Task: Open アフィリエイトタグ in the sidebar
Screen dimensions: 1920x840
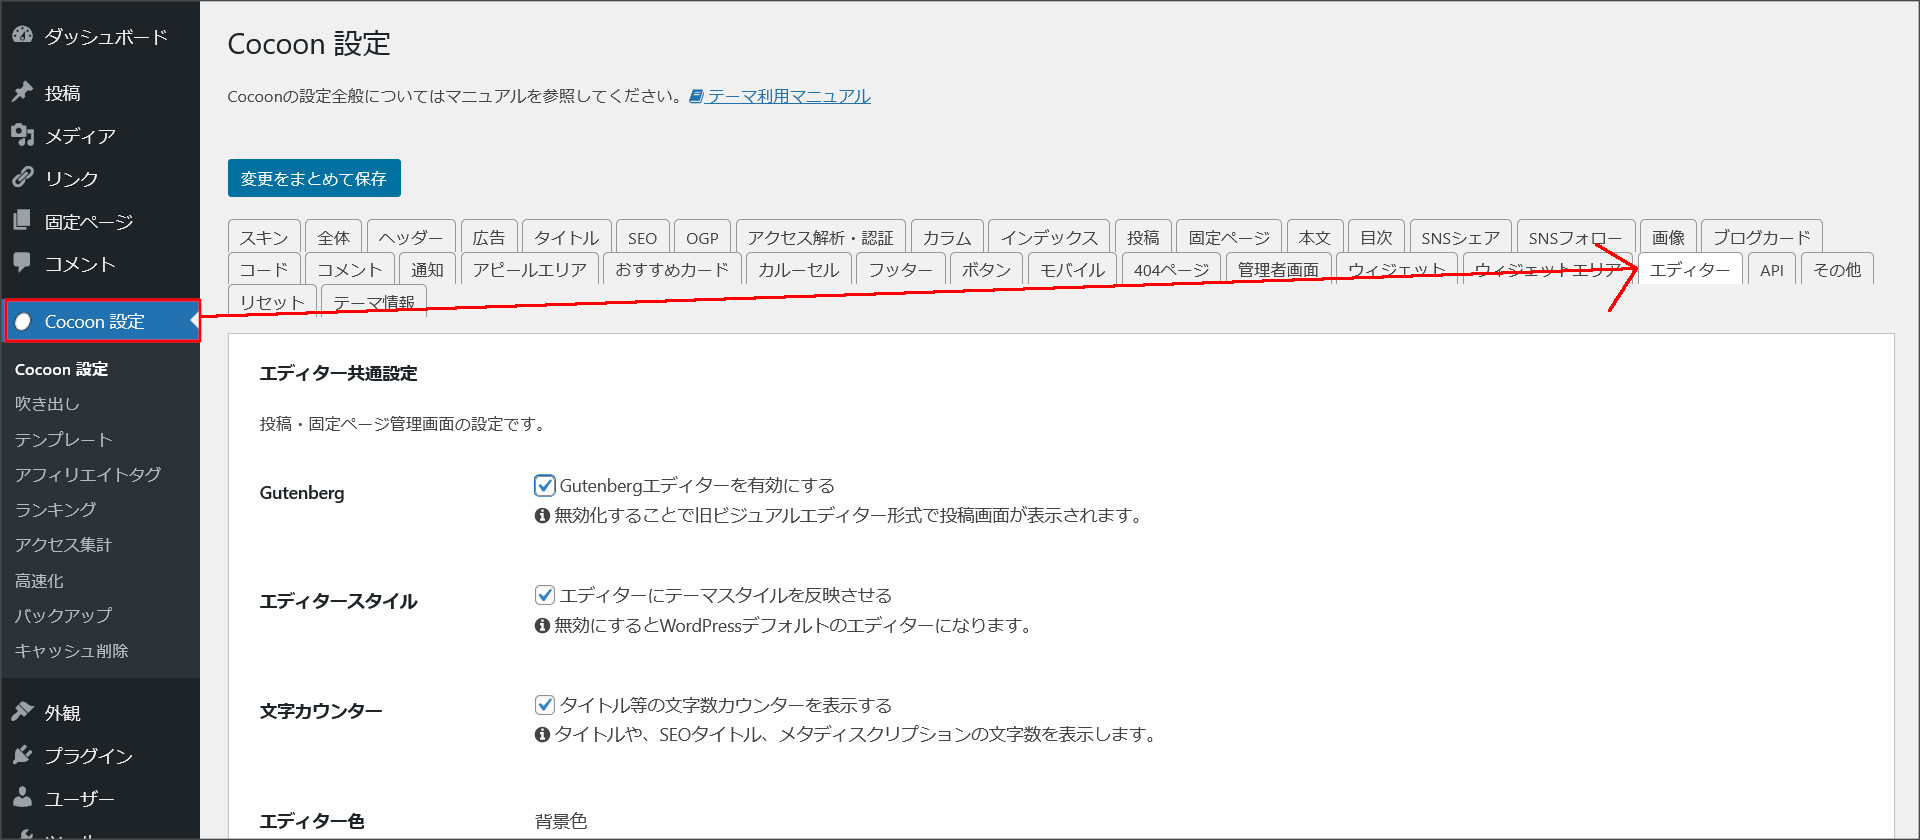Action: click(x=88, y=474)
